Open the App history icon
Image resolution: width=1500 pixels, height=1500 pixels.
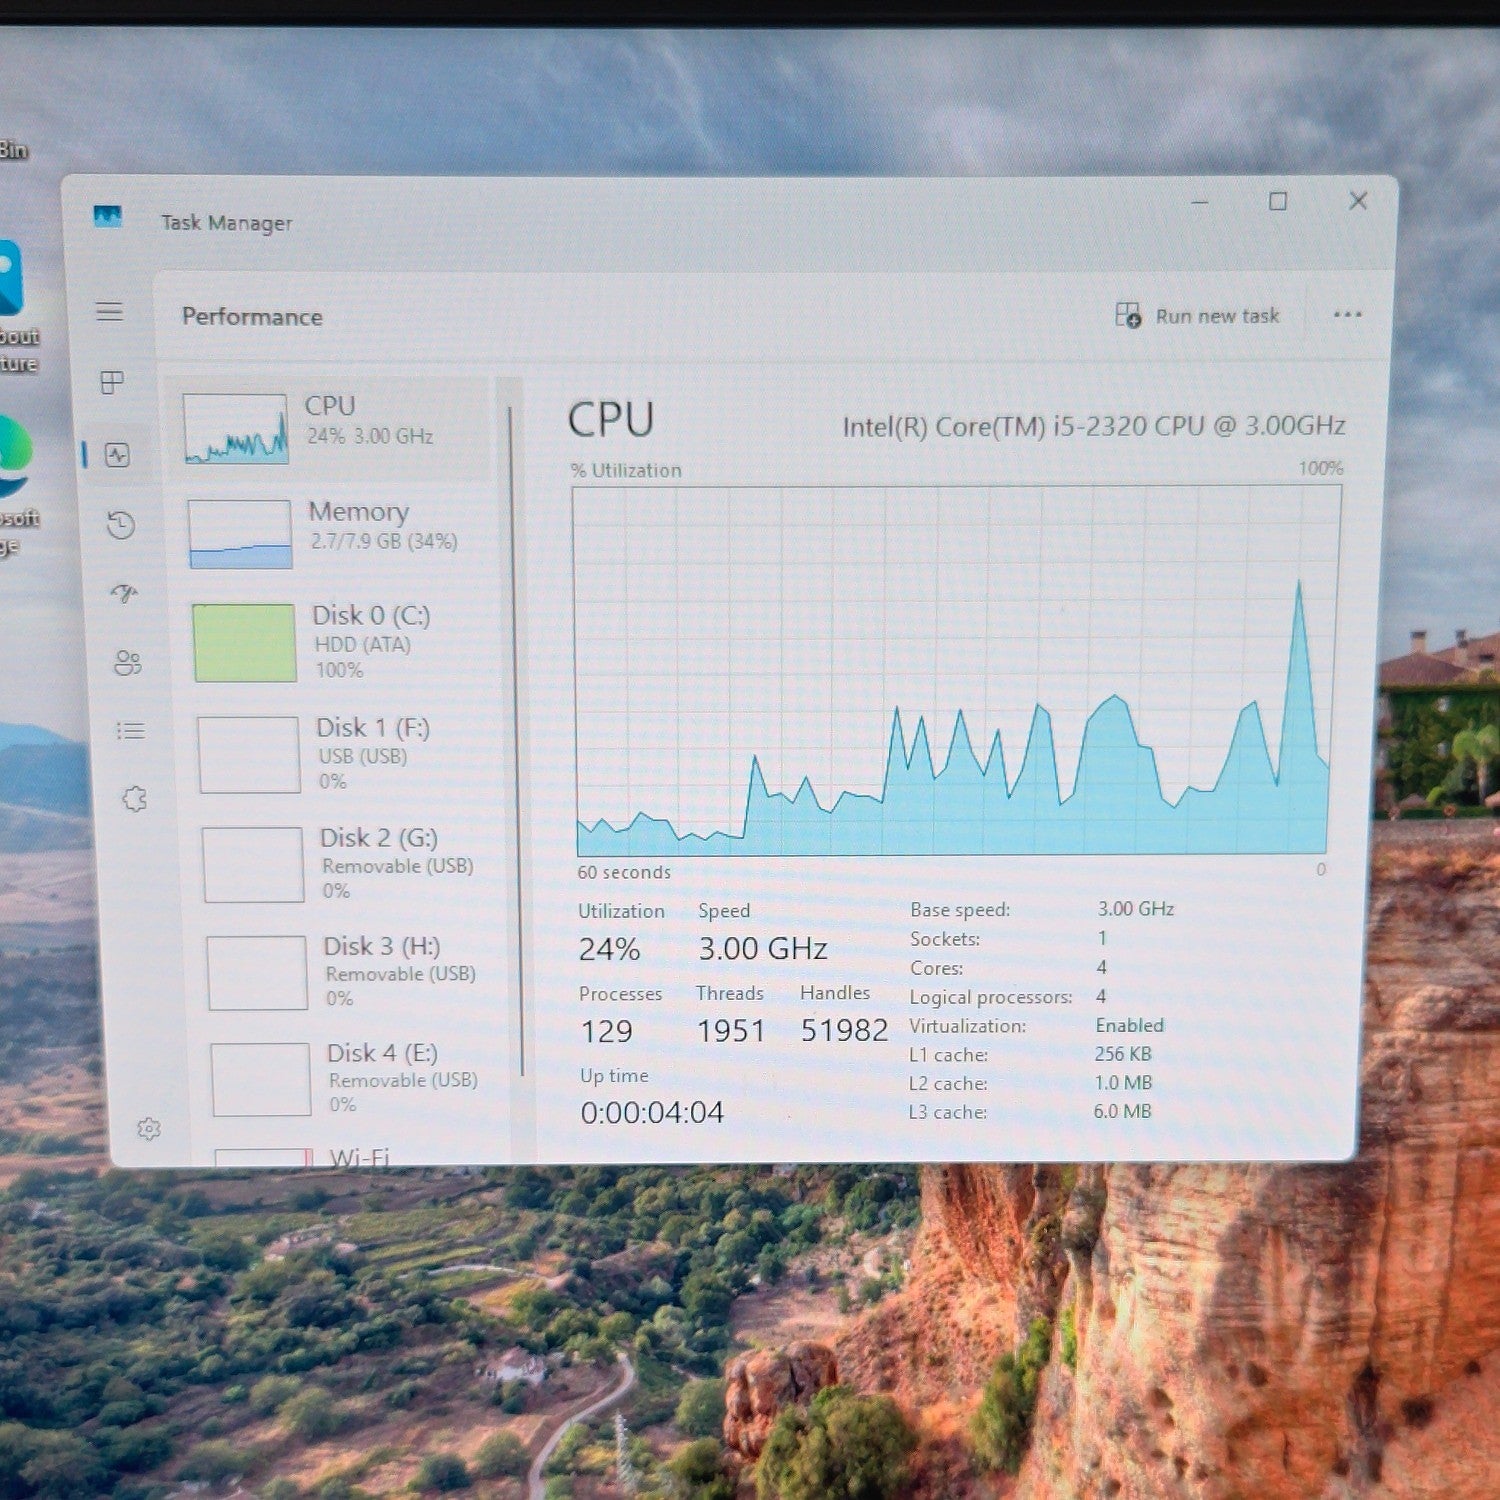click(x=121, y=525)
